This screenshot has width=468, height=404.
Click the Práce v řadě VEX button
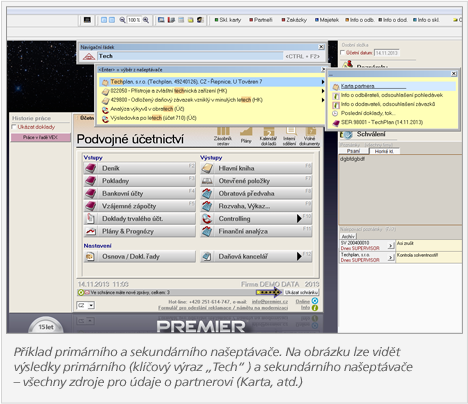(41, 137)
